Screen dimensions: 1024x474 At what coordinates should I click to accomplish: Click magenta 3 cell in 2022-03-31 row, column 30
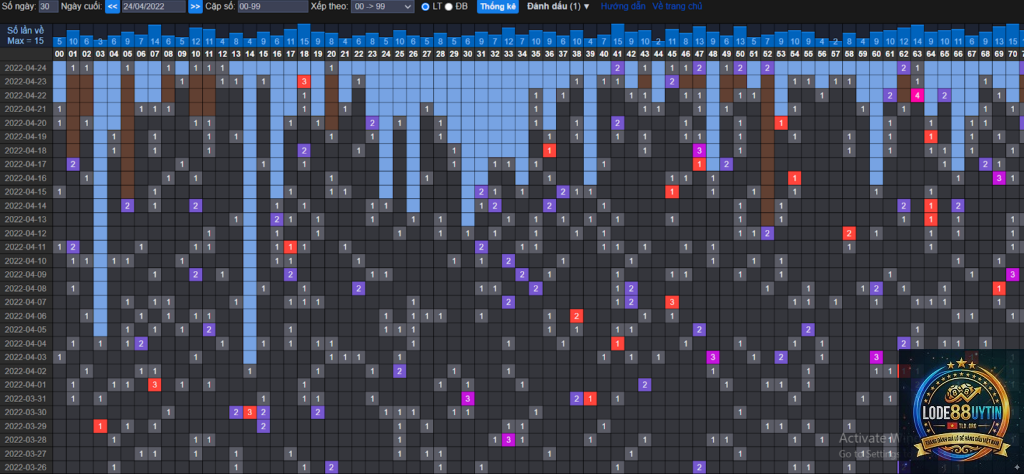(467, 398)
